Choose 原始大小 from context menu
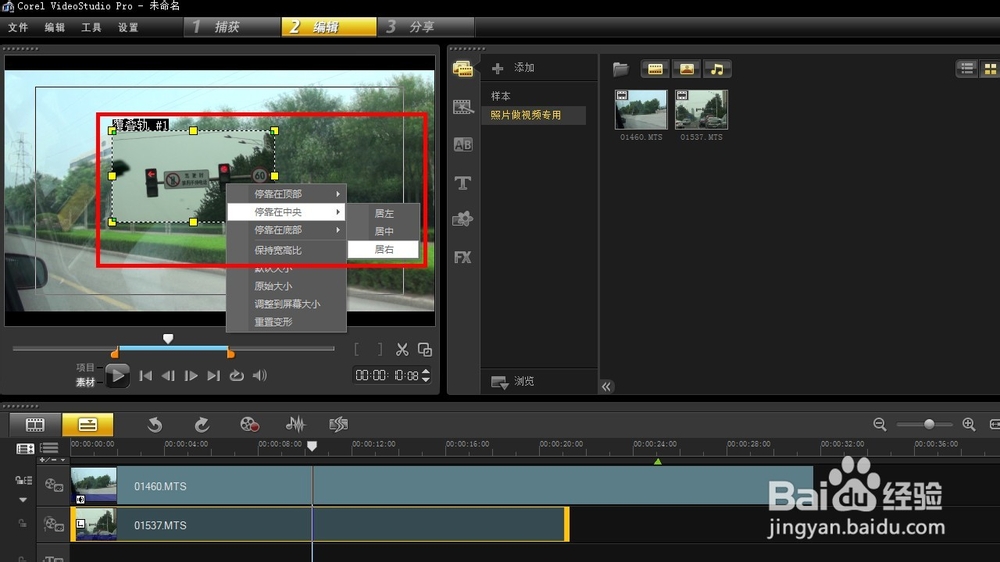This screenshot has width=1000, height=562. click(287, 286)
